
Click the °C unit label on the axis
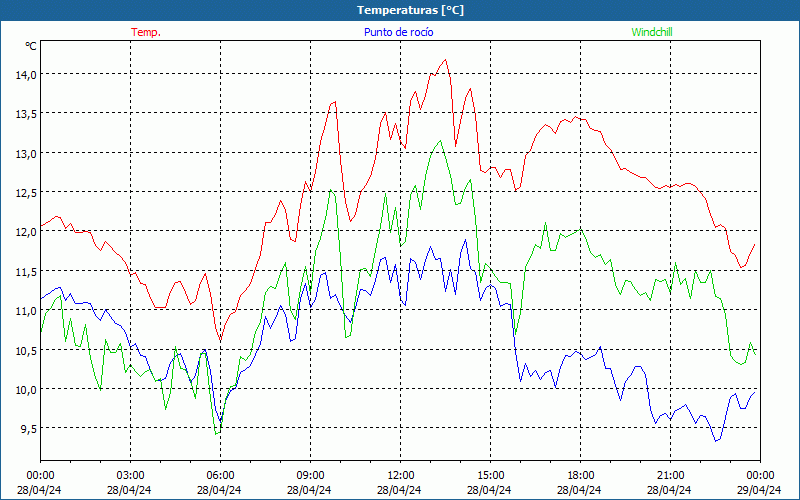click(x=31, y=46)
